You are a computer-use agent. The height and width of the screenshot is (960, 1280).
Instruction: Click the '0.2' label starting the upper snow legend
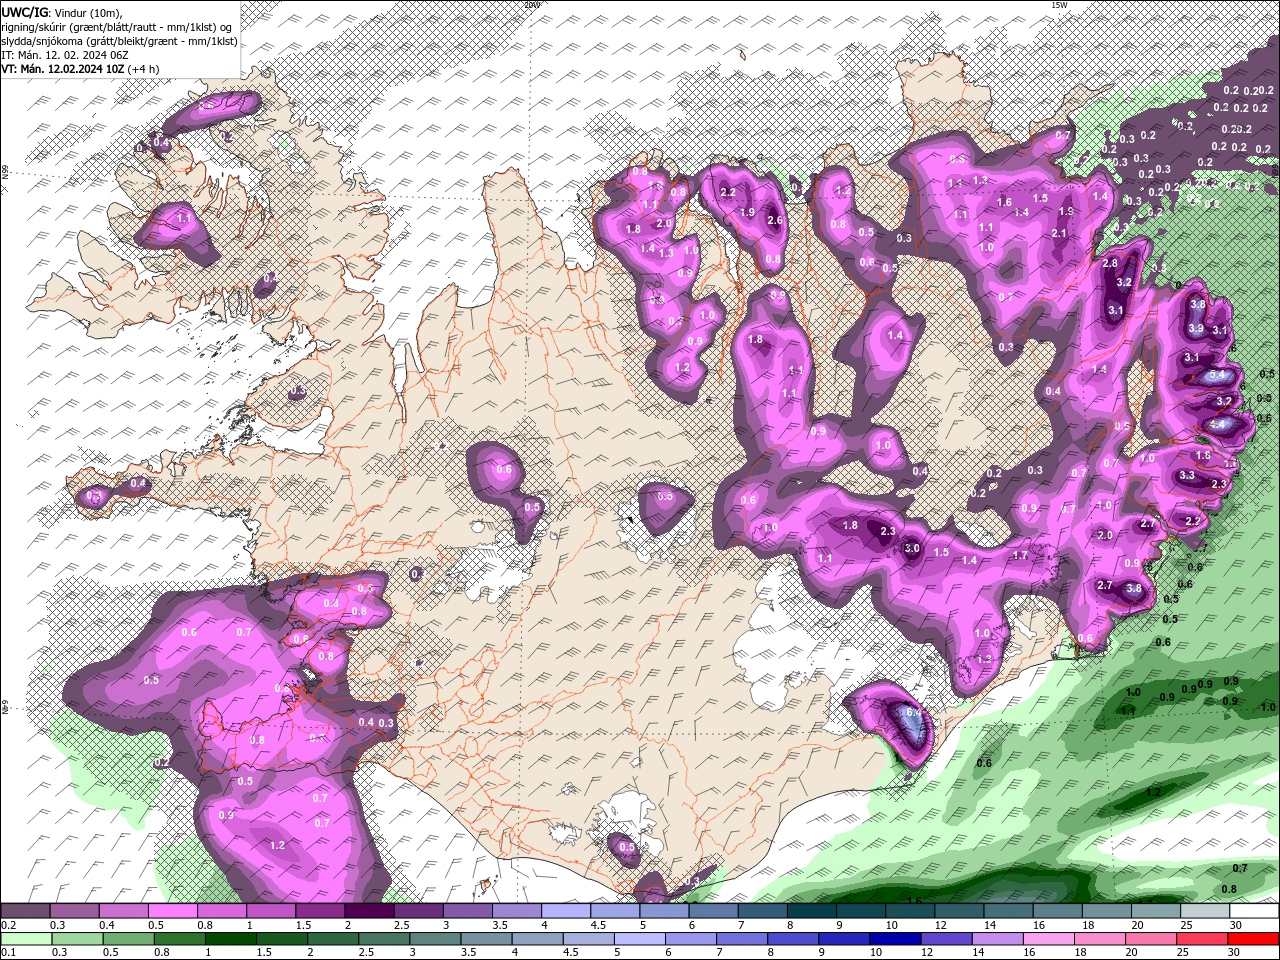coord(8,925)
